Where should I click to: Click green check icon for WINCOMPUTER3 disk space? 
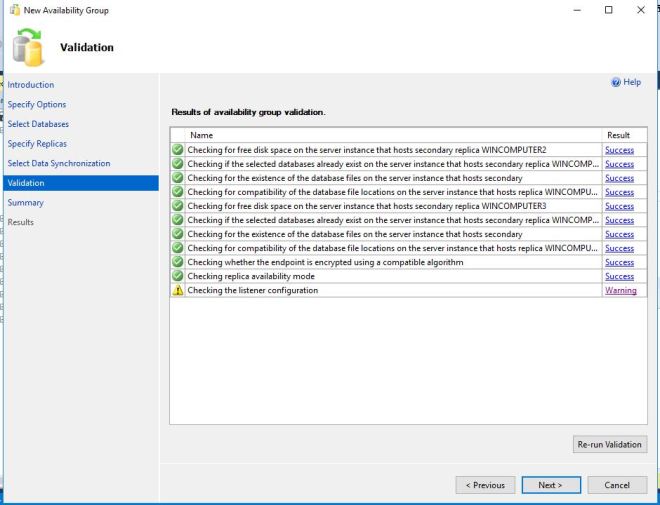point(178,206)
